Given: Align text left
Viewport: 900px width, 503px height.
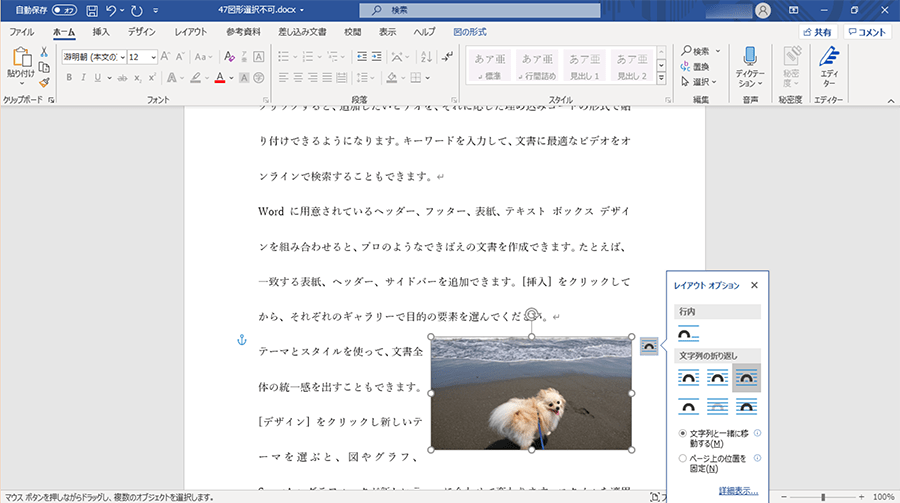Looking at the screenshot, I should click(283, 78).
